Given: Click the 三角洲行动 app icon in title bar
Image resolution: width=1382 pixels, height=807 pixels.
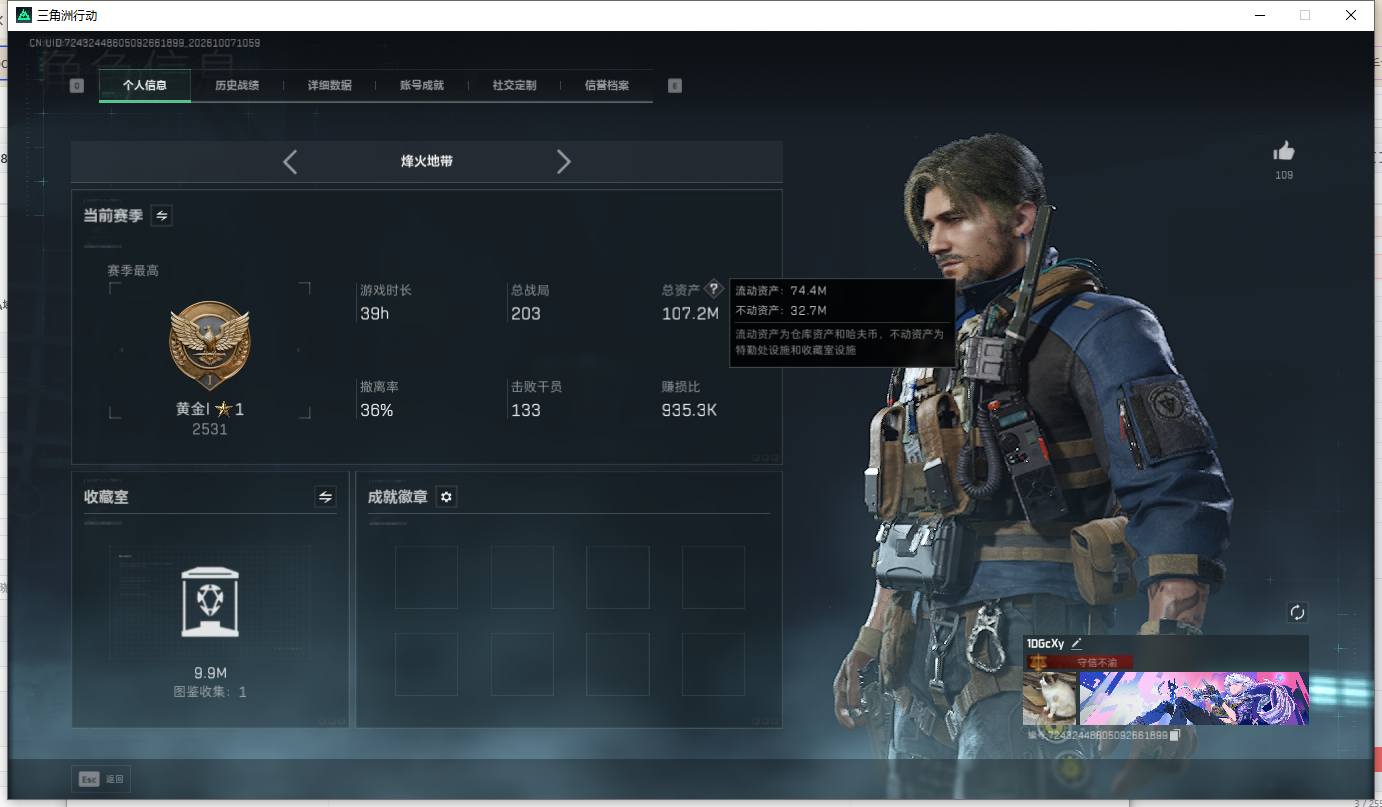Looking at the screenshot, I should (x=24, y=15).
